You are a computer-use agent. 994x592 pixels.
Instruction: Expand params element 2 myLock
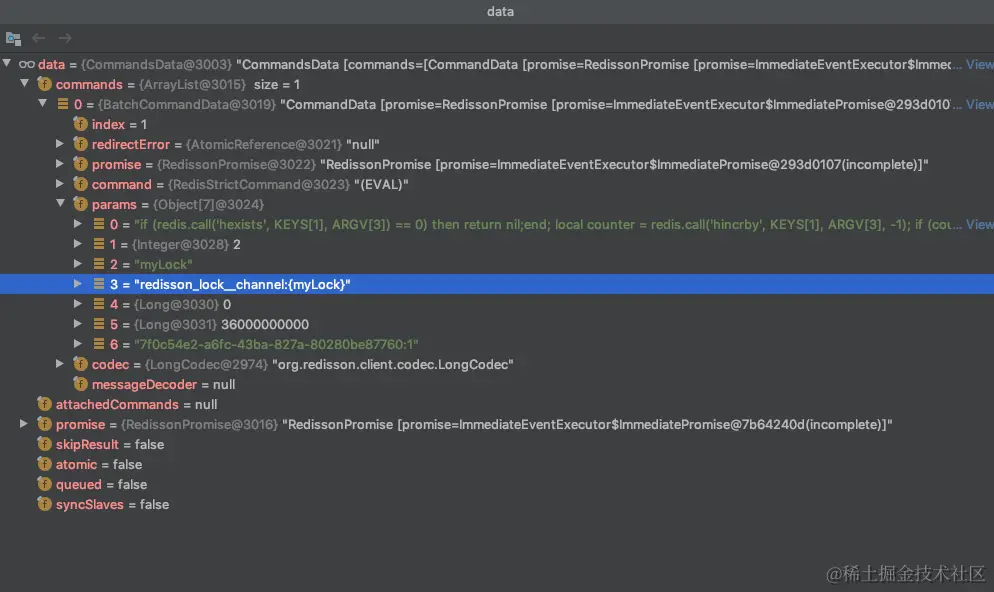77,264
